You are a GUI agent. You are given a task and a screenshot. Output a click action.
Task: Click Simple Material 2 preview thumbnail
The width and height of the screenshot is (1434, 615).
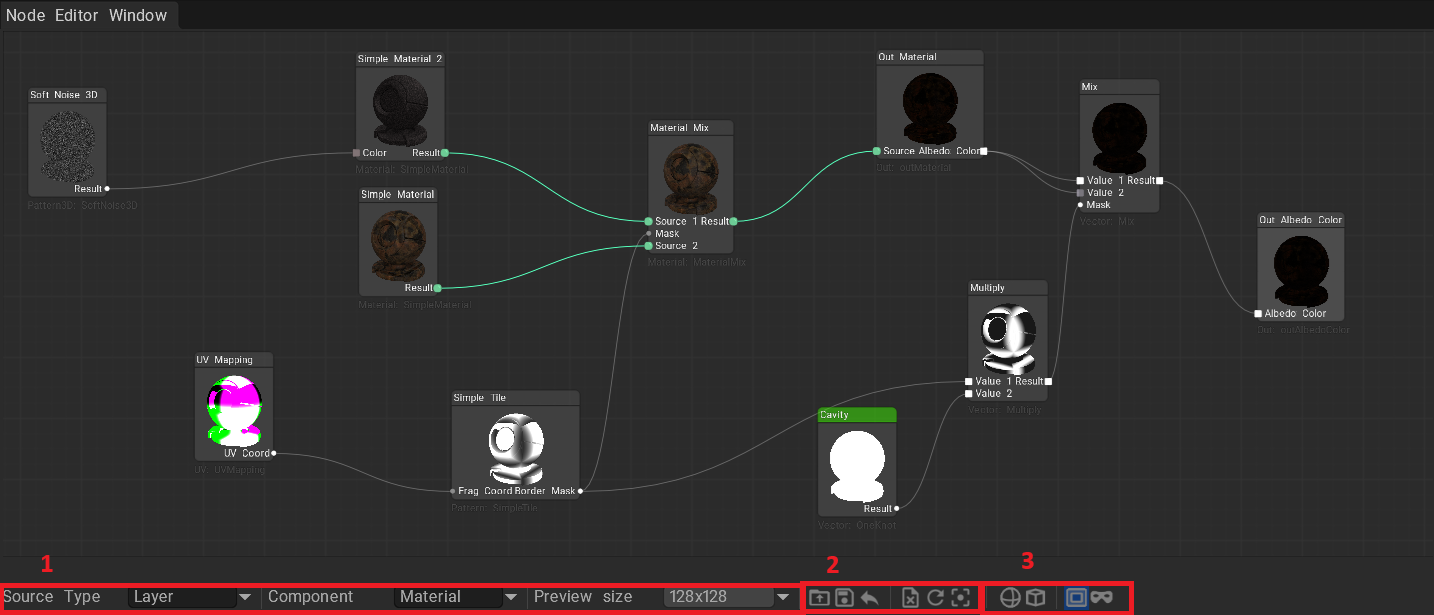[400, 107]
